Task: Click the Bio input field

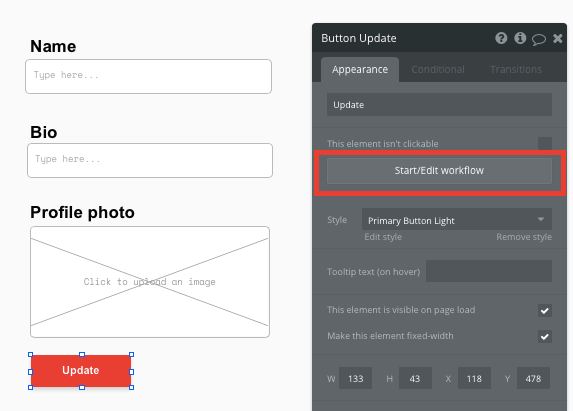Action: point(150,160)
